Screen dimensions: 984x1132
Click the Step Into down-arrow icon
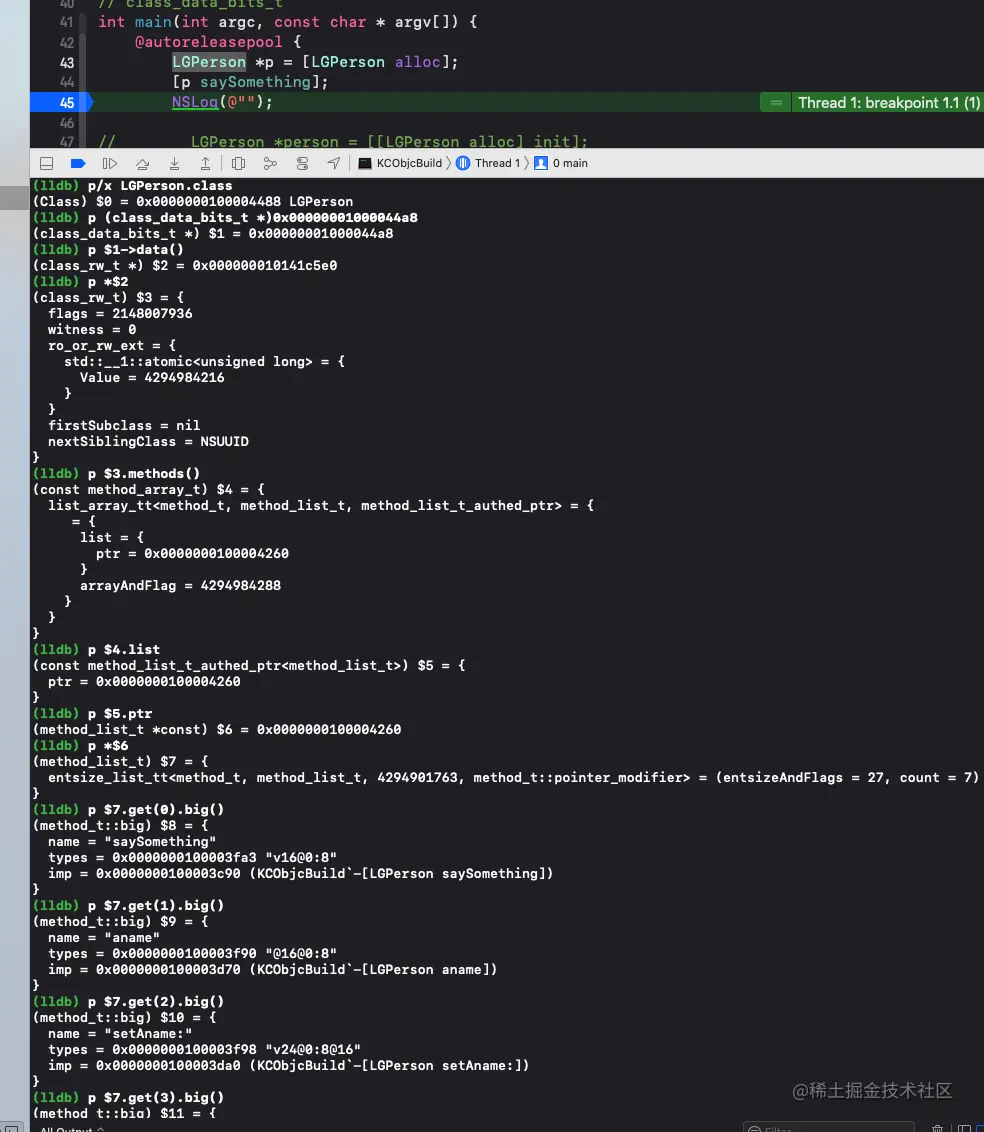[x=174, y=164]
